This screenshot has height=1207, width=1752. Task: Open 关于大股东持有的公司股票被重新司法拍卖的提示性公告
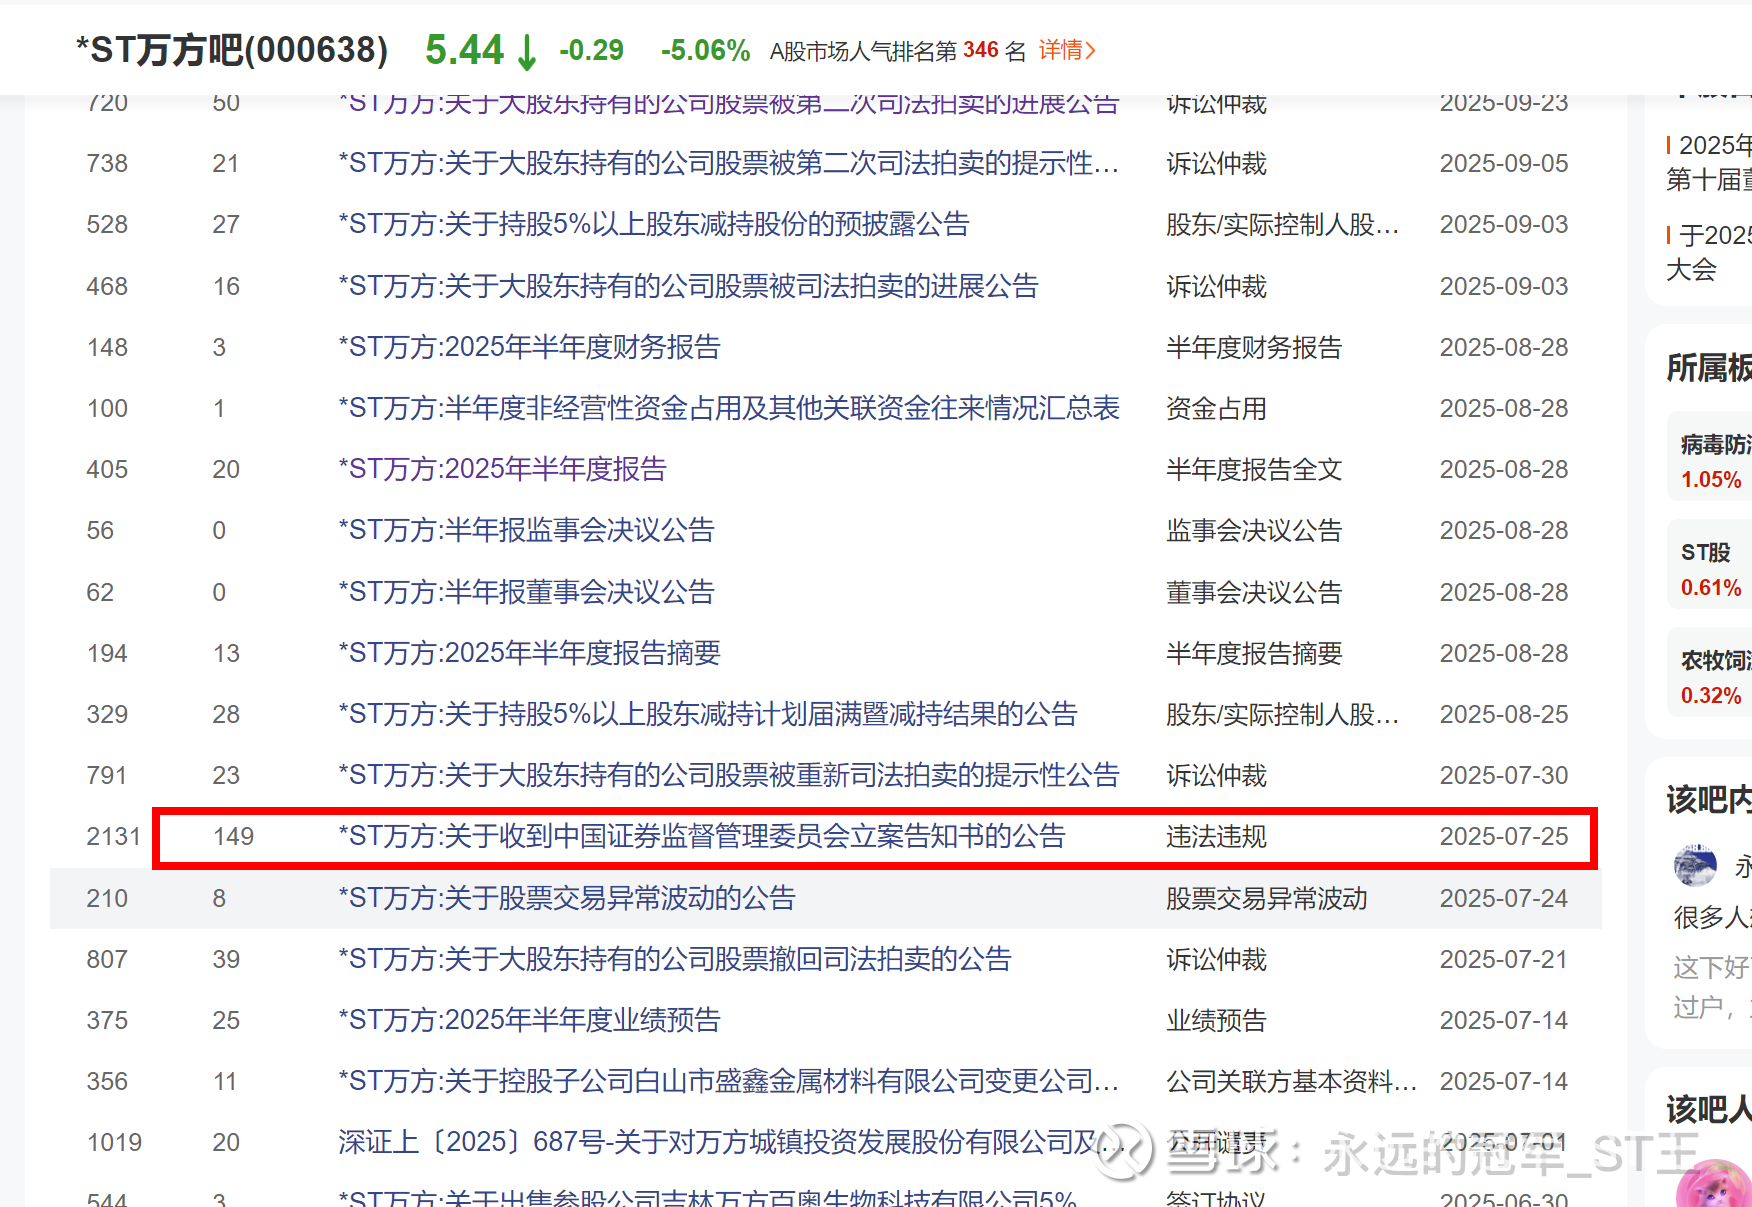[729, 775]
